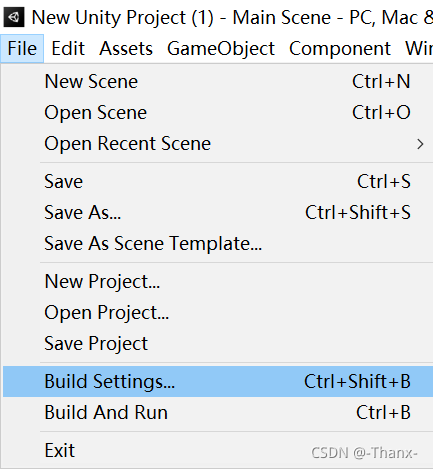The height and width of the screenshot is (469, 433).
Task: Select the Save menu entry
Action: [218, 181]
